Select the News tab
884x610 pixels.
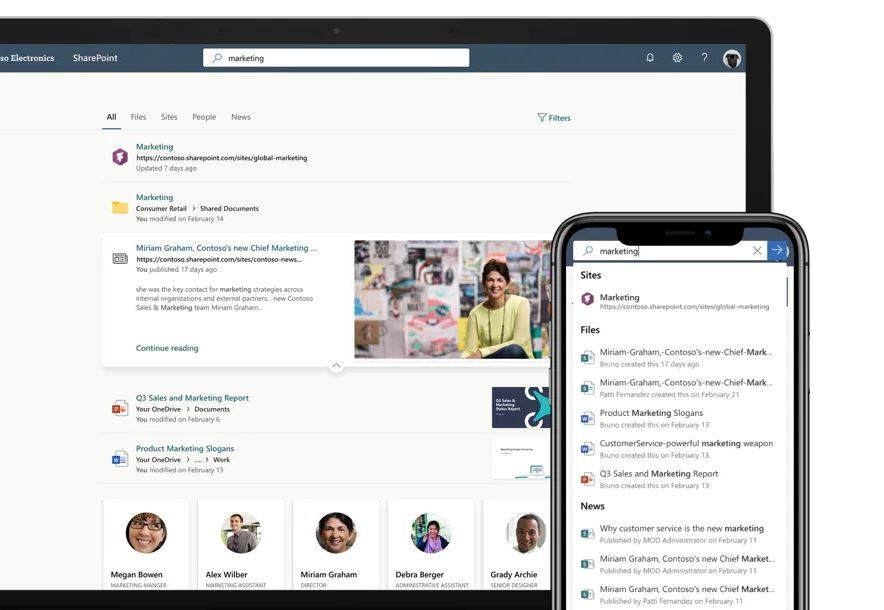(x=241, y=117)
